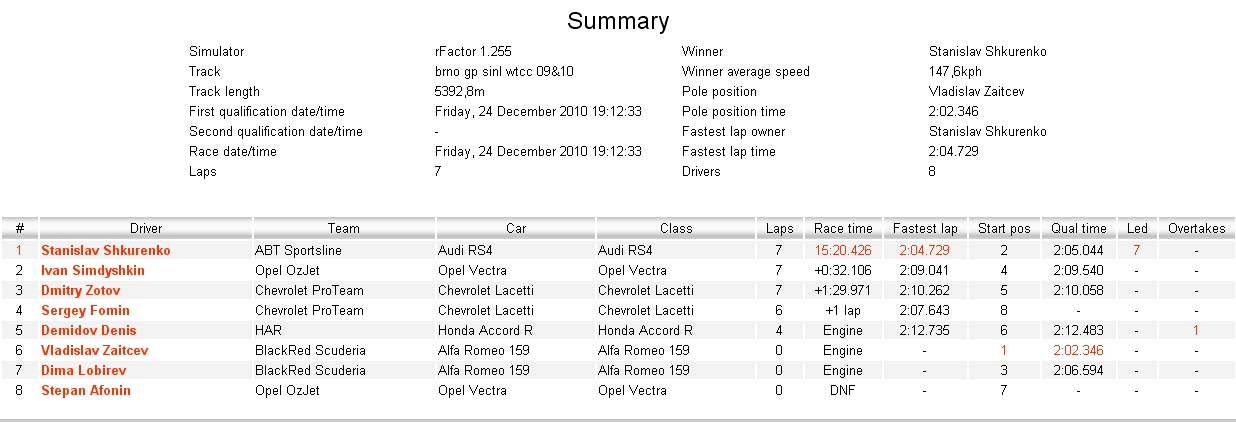Open Dima Lobirev driver link
Viewport: 1236px width, 422px height.
83,370
